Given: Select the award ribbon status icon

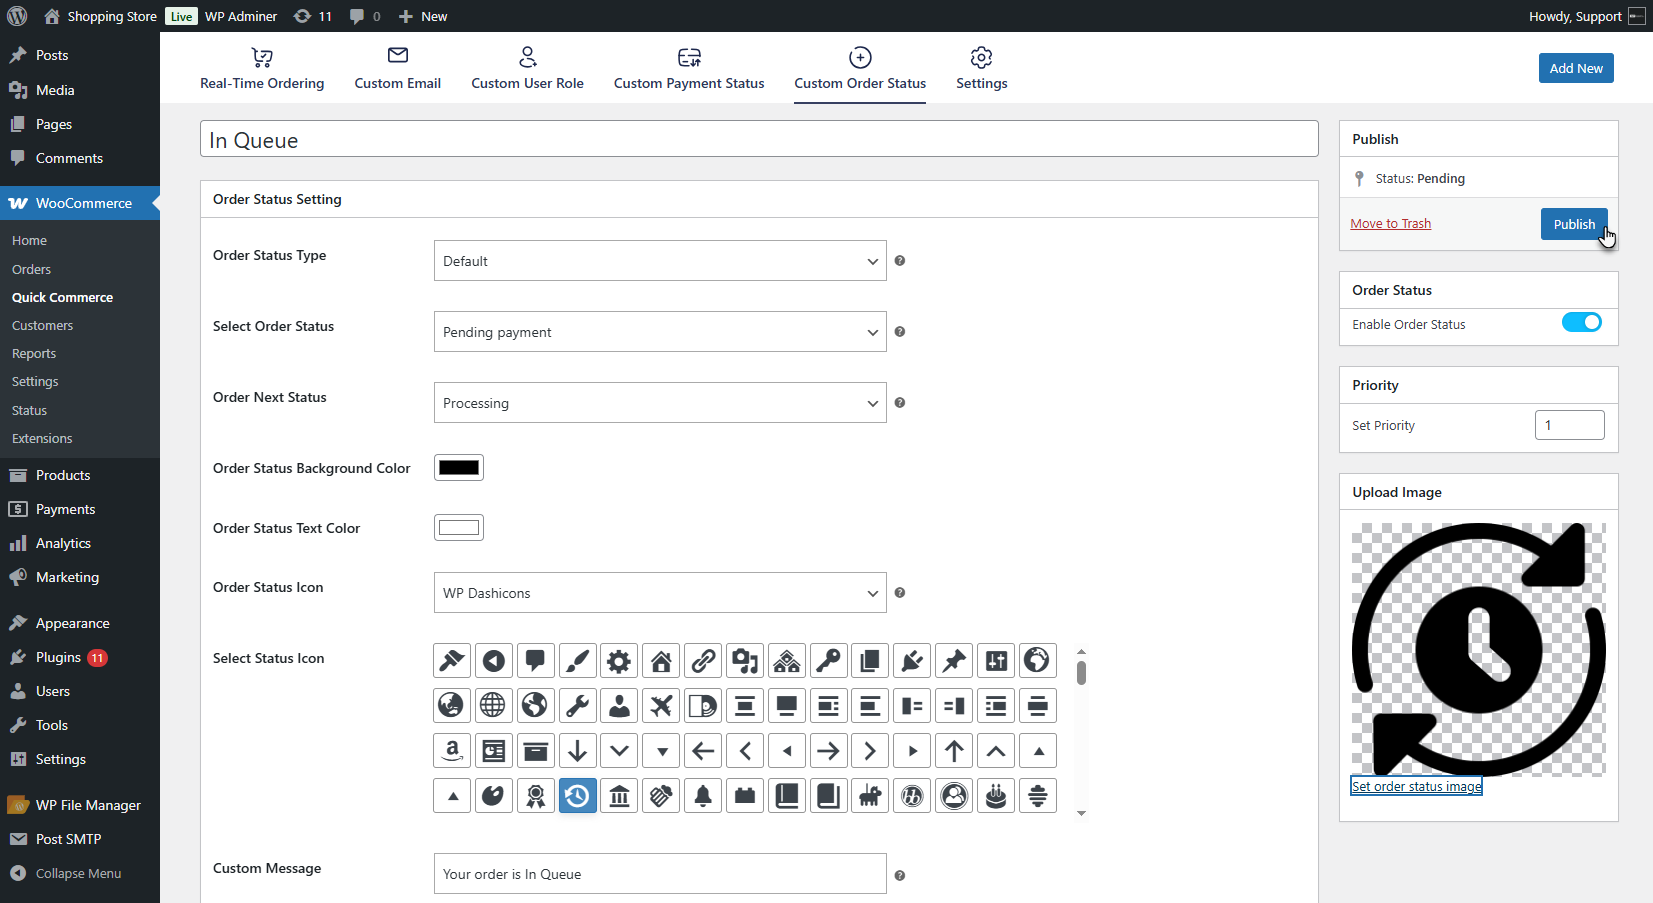Looking at the screenshot, I should tap(536, 796).
